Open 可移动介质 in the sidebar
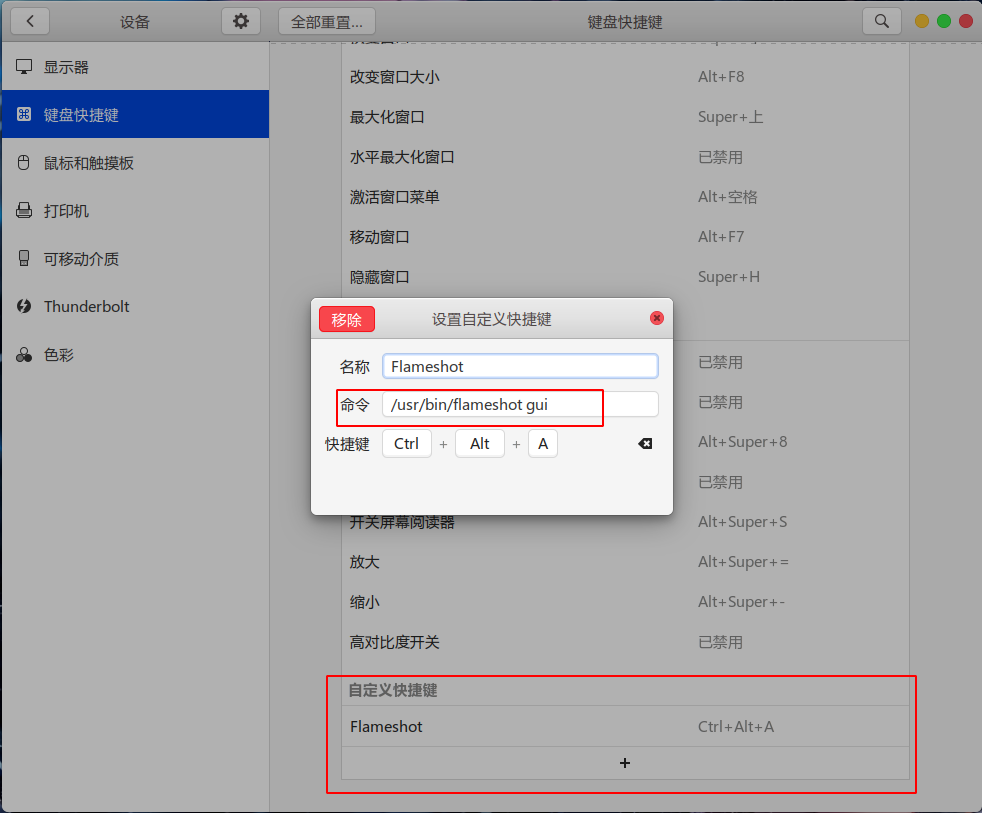Viewport: 982px width, 813px height. coord(135,259)
